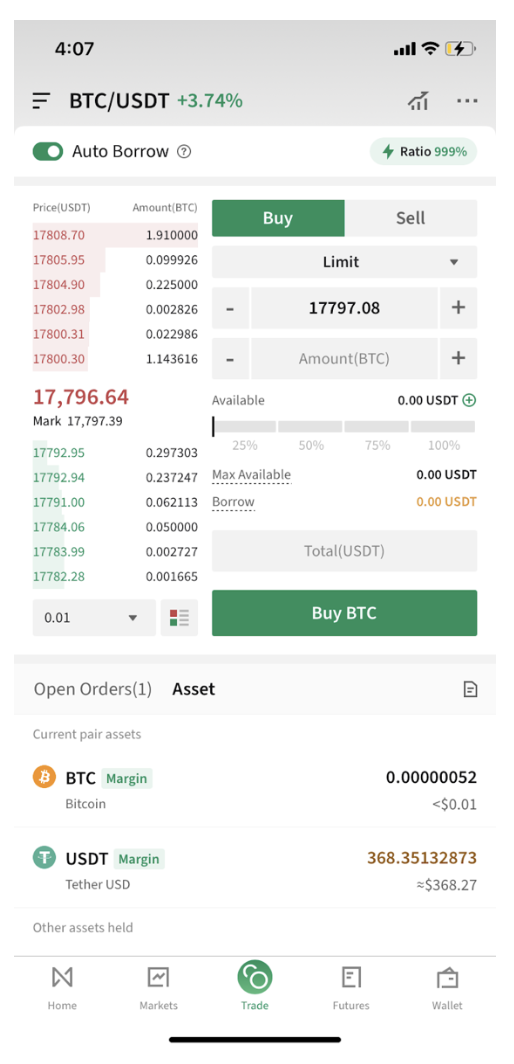Tap the Amount(BTC) input field
The height and width of the screenshot is (1064, 514).
point(344,358)
